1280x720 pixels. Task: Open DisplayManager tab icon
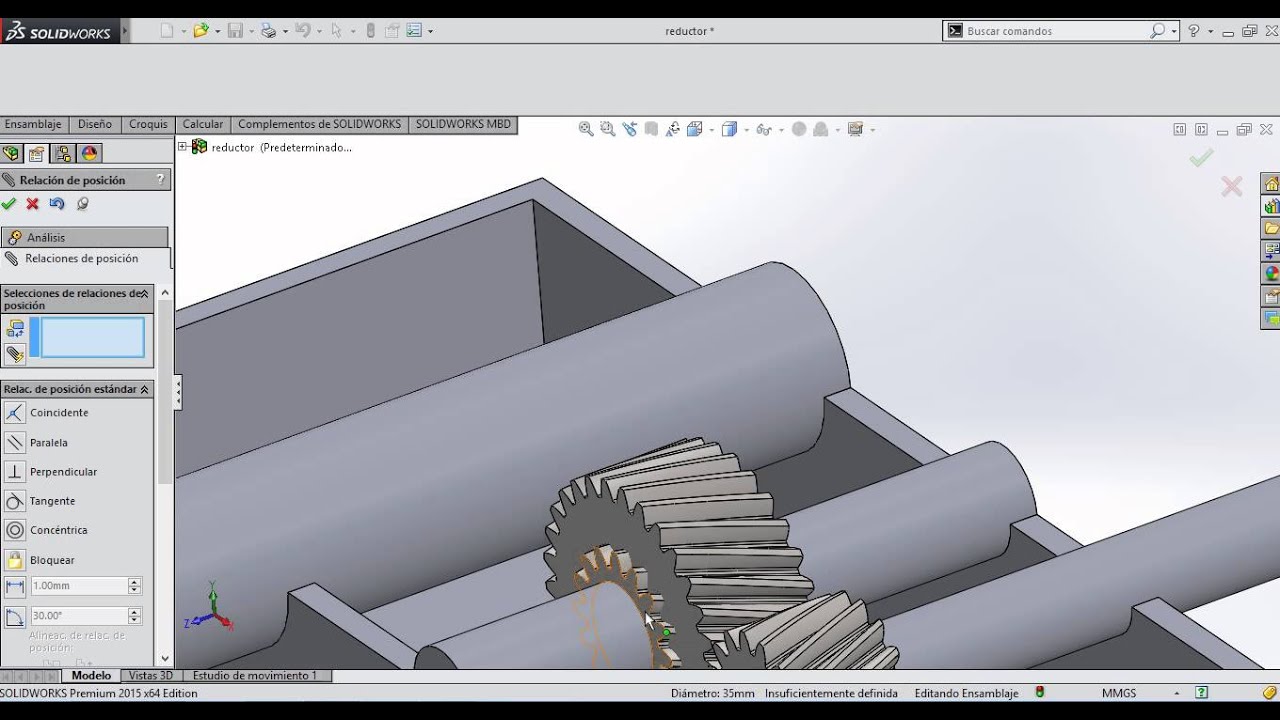click(89, 153)
